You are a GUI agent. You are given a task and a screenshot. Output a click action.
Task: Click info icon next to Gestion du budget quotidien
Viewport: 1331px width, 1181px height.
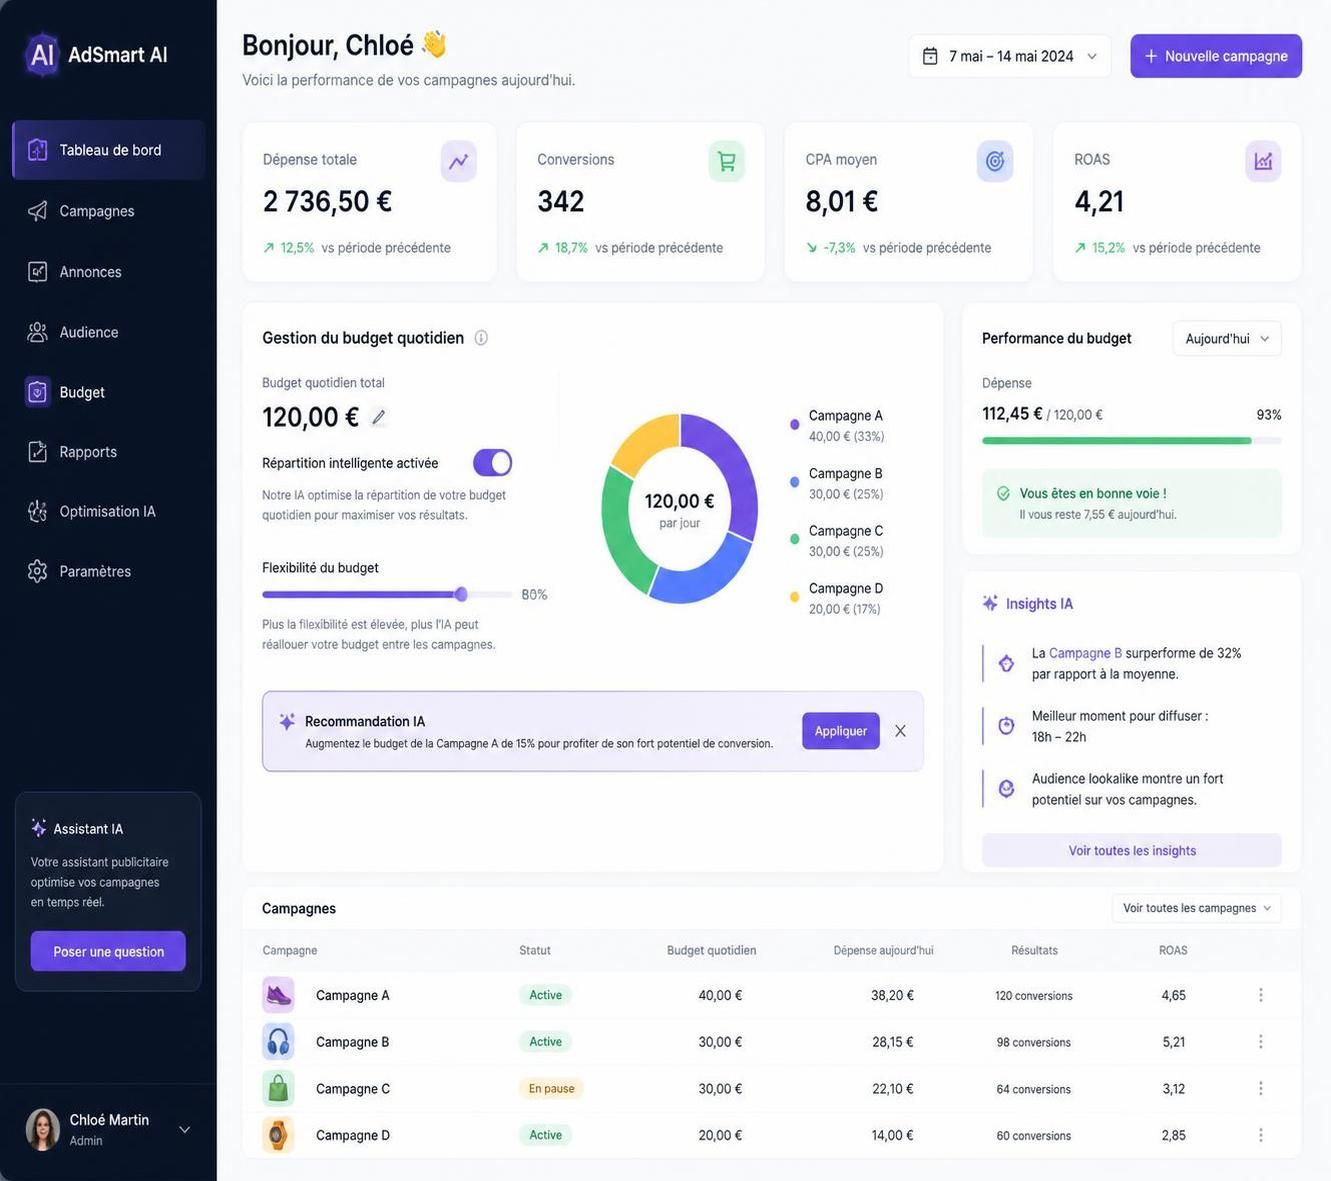[481, 338]
